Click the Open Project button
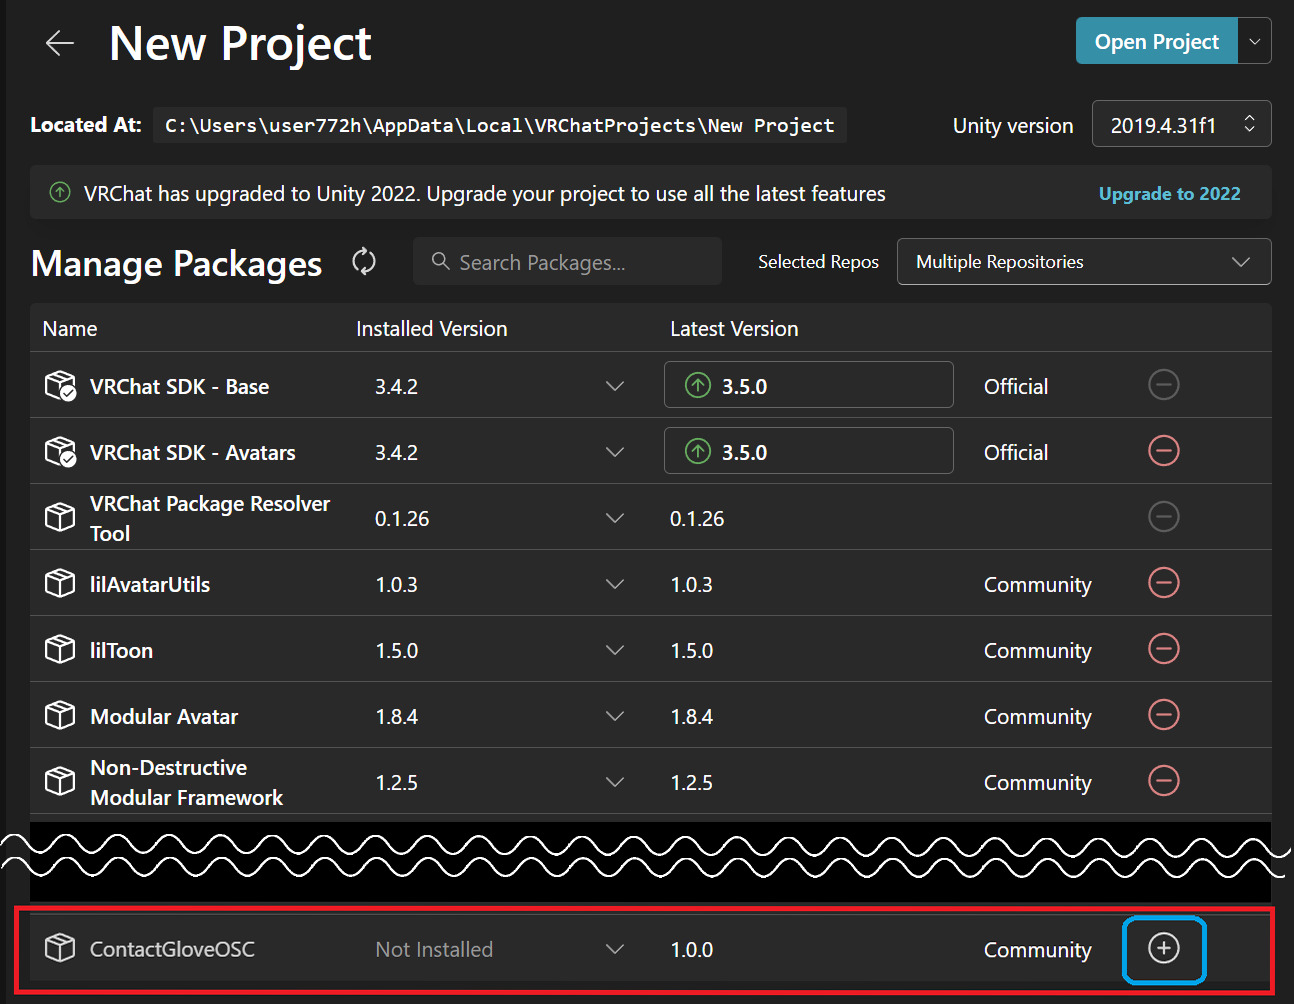This screenshot has height=1004, width=1294. pyautogui.click(x=1156, y=41)
